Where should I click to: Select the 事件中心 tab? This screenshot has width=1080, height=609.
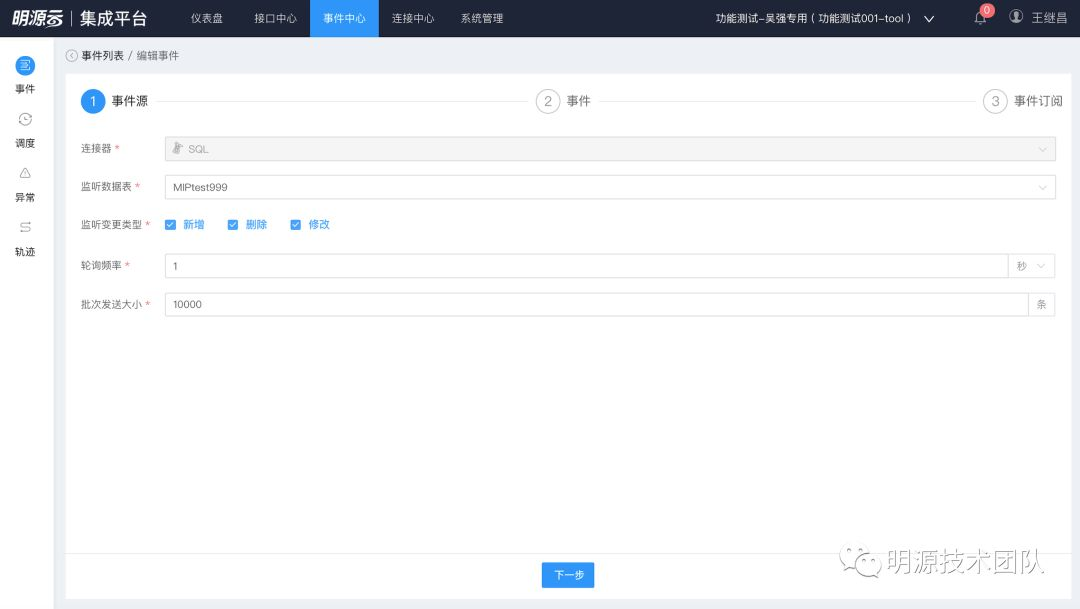[x=344, y=19]
